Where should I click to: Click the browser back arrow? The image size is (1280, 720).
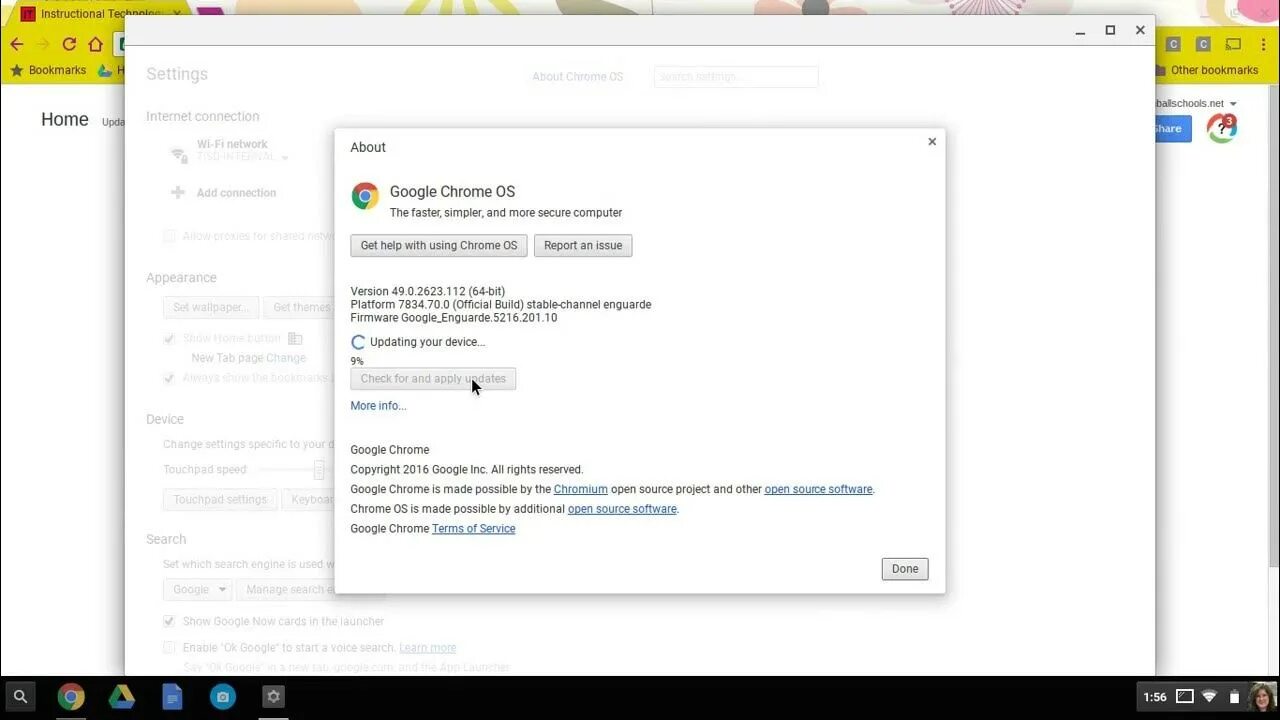16,44
